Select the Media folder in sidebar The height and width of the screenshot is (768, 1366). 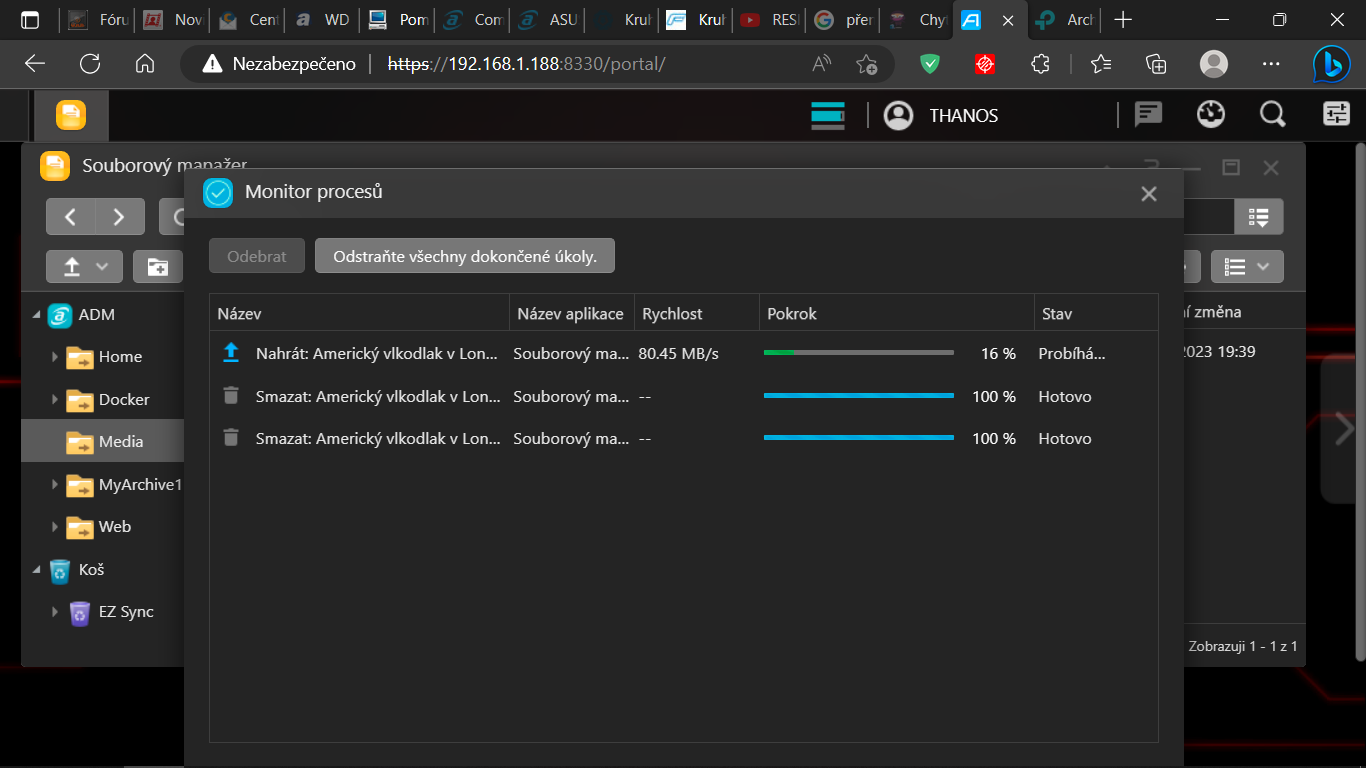click(x=120, y=442)
